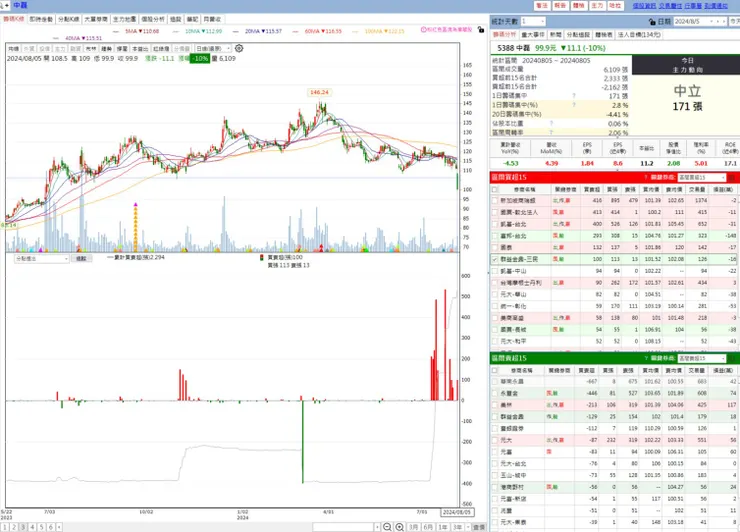Click the help icon in 區間買超15 header
The width and height of the screenshot is (740, 532).
646,177
